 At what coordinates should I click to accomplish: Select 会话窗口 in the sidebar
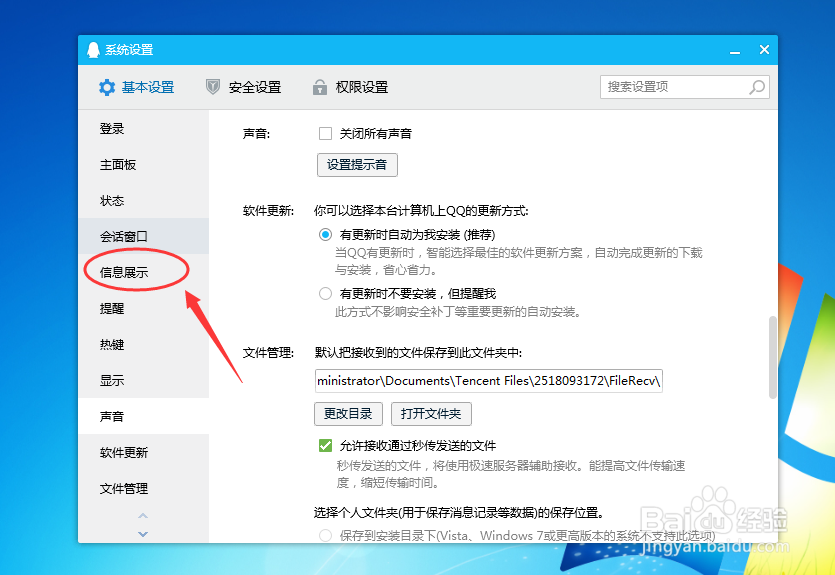(143, 236)
